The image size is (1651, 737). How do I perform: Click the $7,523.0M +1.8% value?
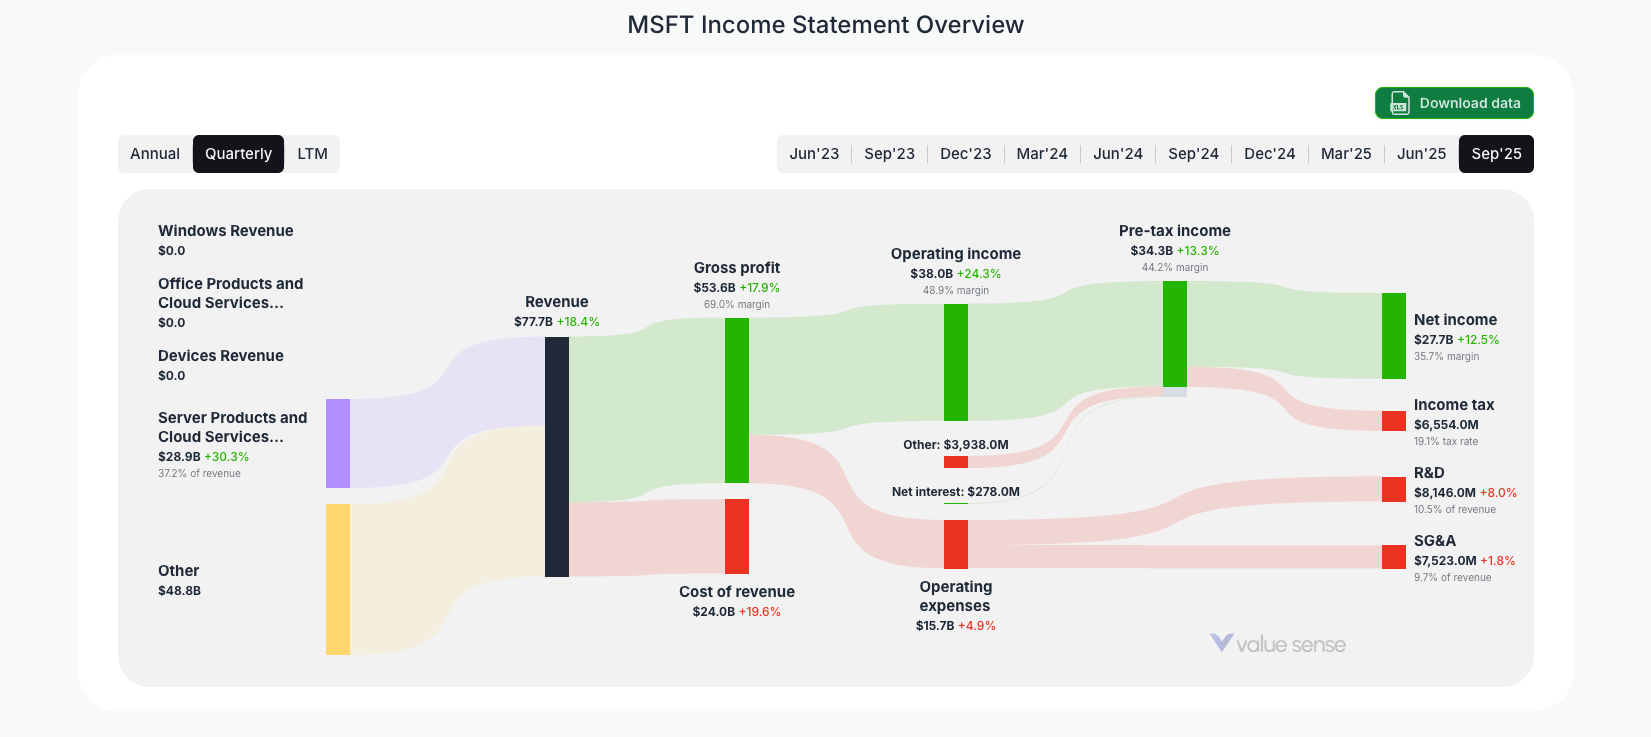[1465, 561]
